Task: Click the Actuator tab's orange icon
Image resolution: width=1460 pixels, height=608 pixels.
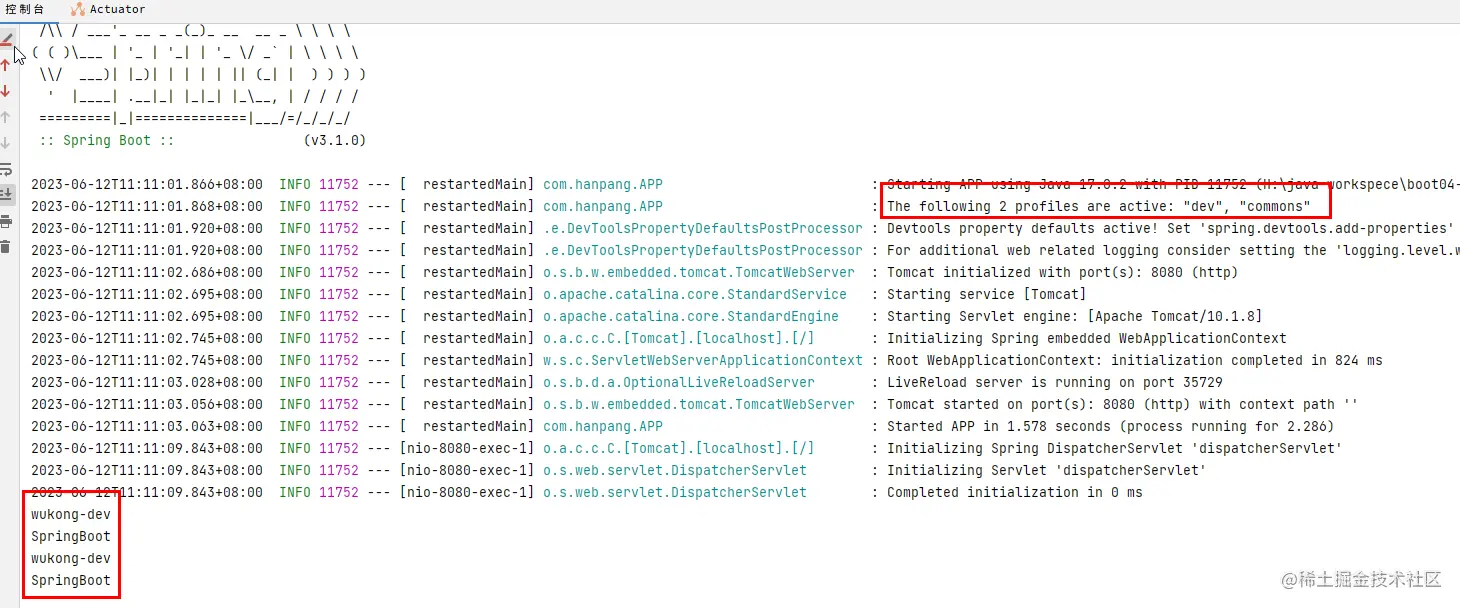Action: 78,9
